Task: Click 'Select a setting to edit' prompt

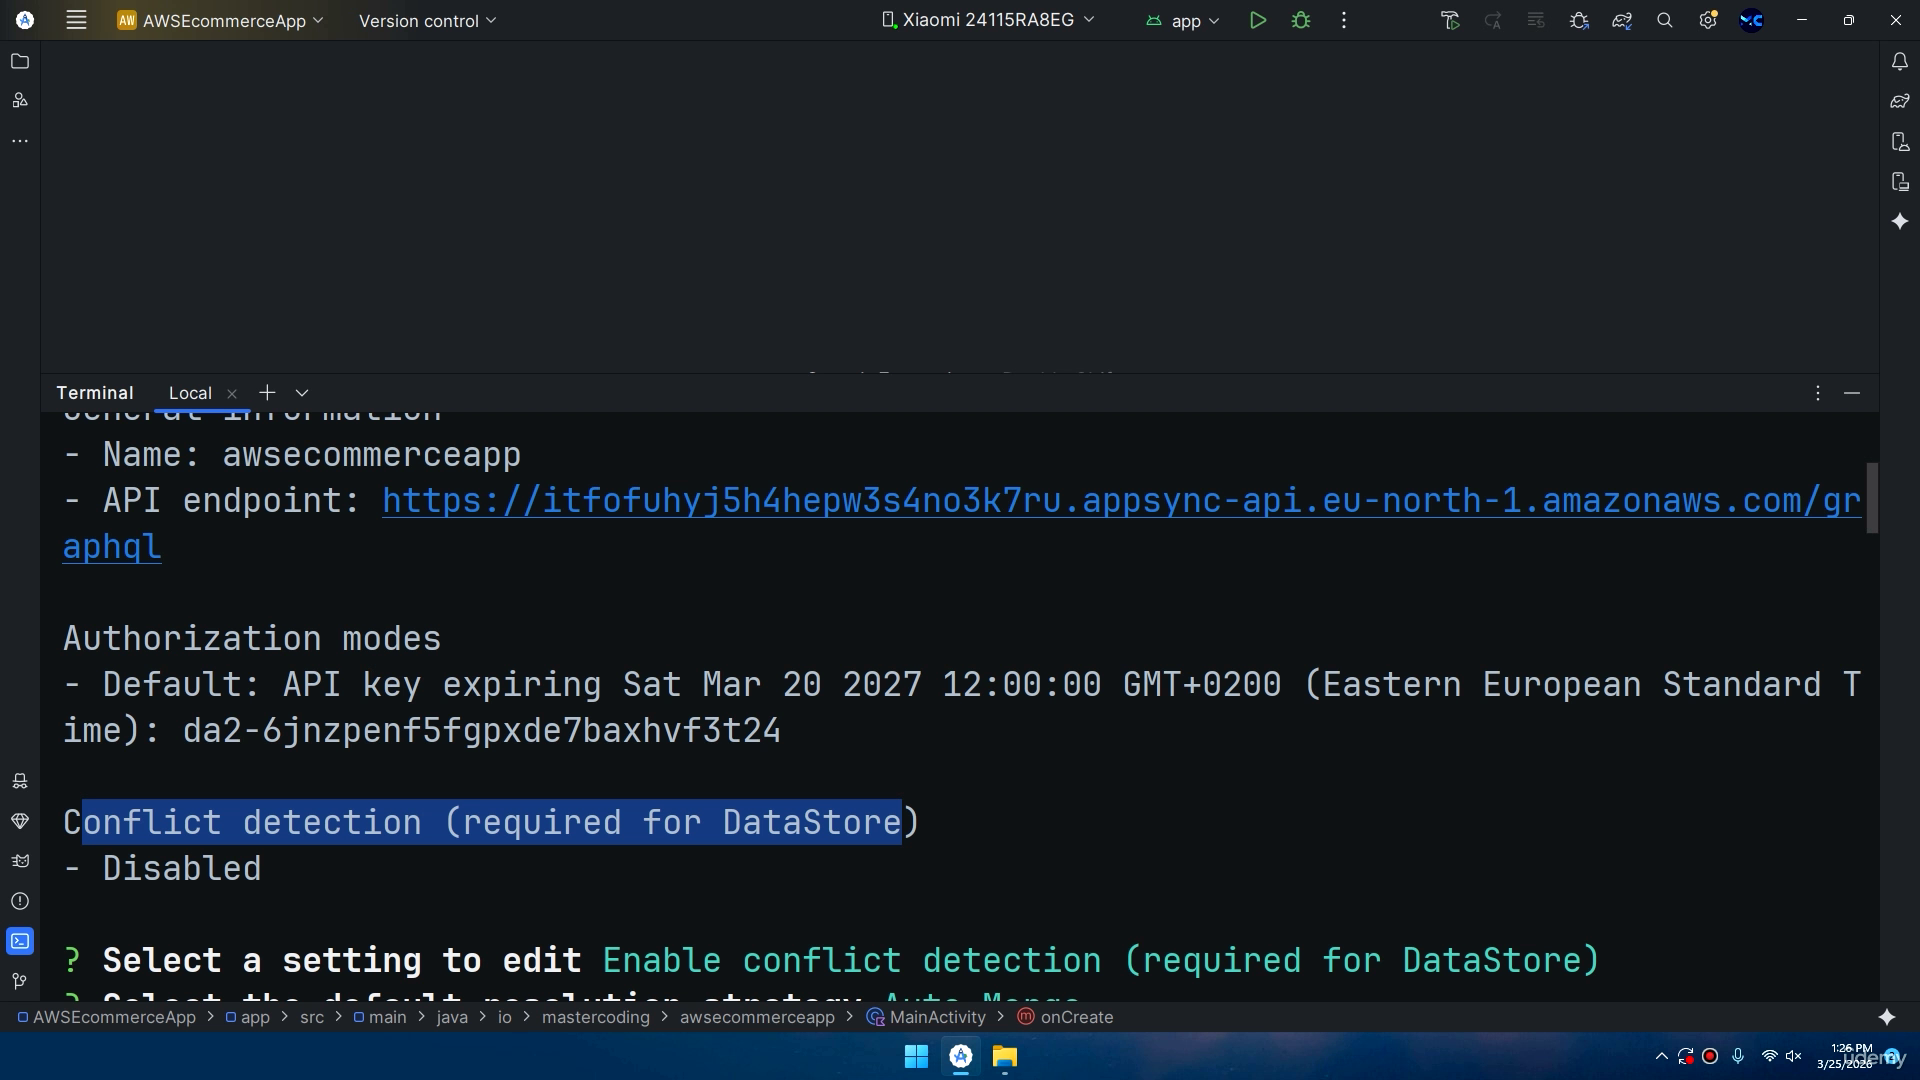Action: [x=342, y=960]
